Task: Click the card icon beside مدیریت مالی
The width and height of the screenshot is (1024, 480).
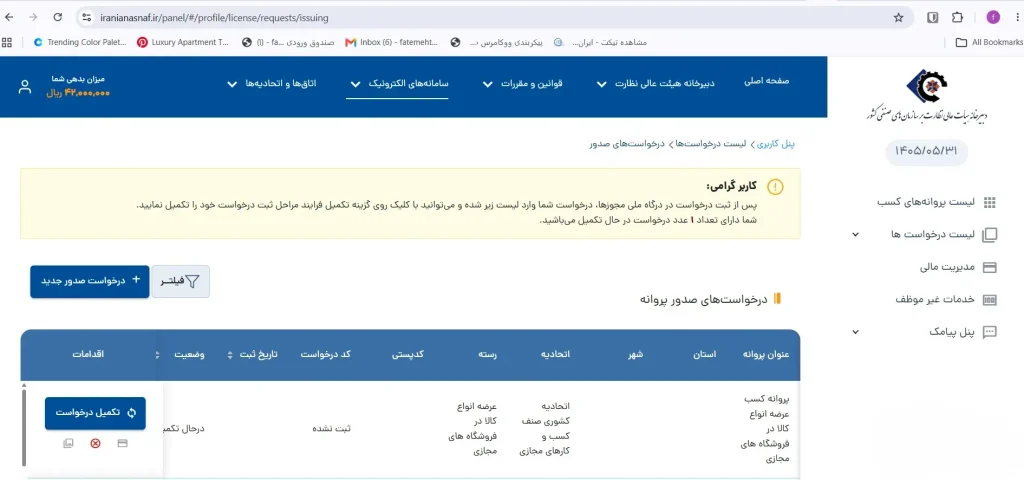Action: click(x=989, y=267)
